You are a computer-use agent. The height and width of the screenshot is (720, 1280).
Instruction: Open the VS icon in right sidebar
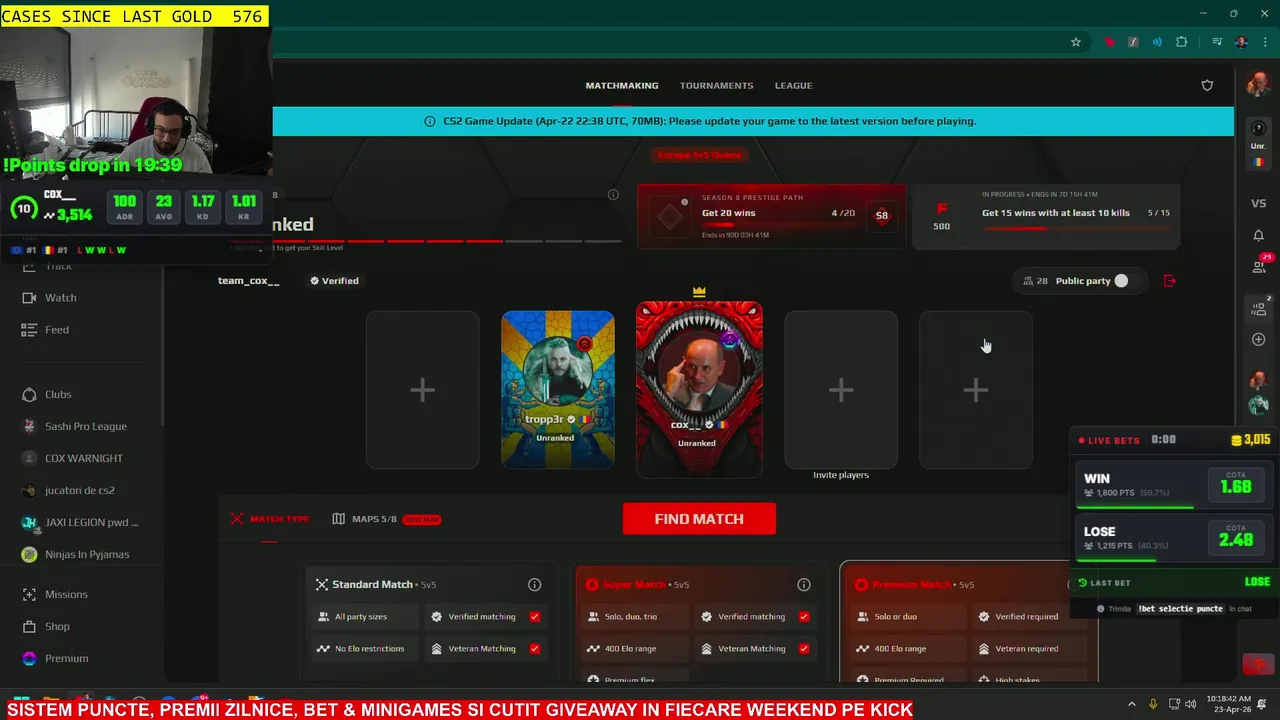1258,204
